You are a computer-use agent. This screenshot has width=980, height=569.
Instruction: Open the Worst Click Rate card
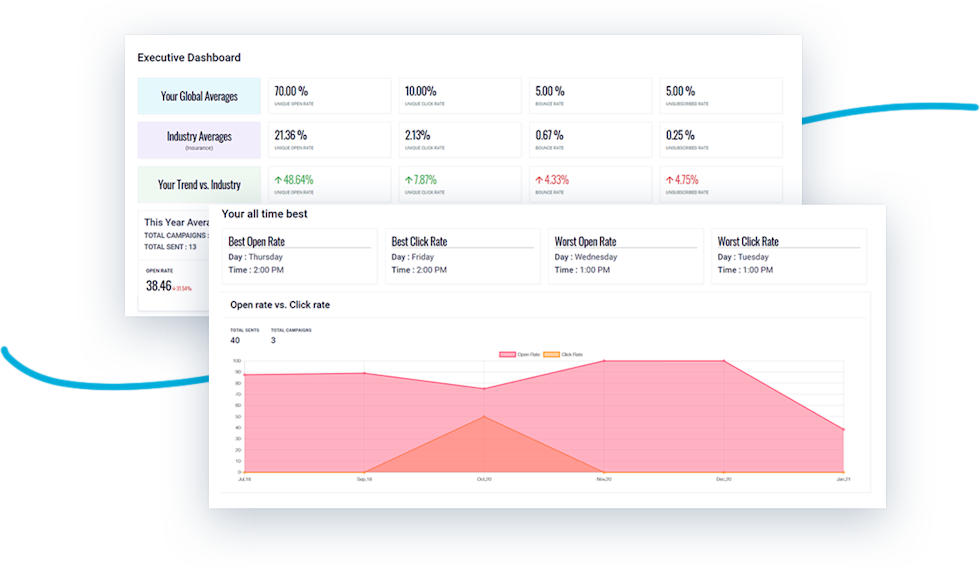click(x=789, y=256)
